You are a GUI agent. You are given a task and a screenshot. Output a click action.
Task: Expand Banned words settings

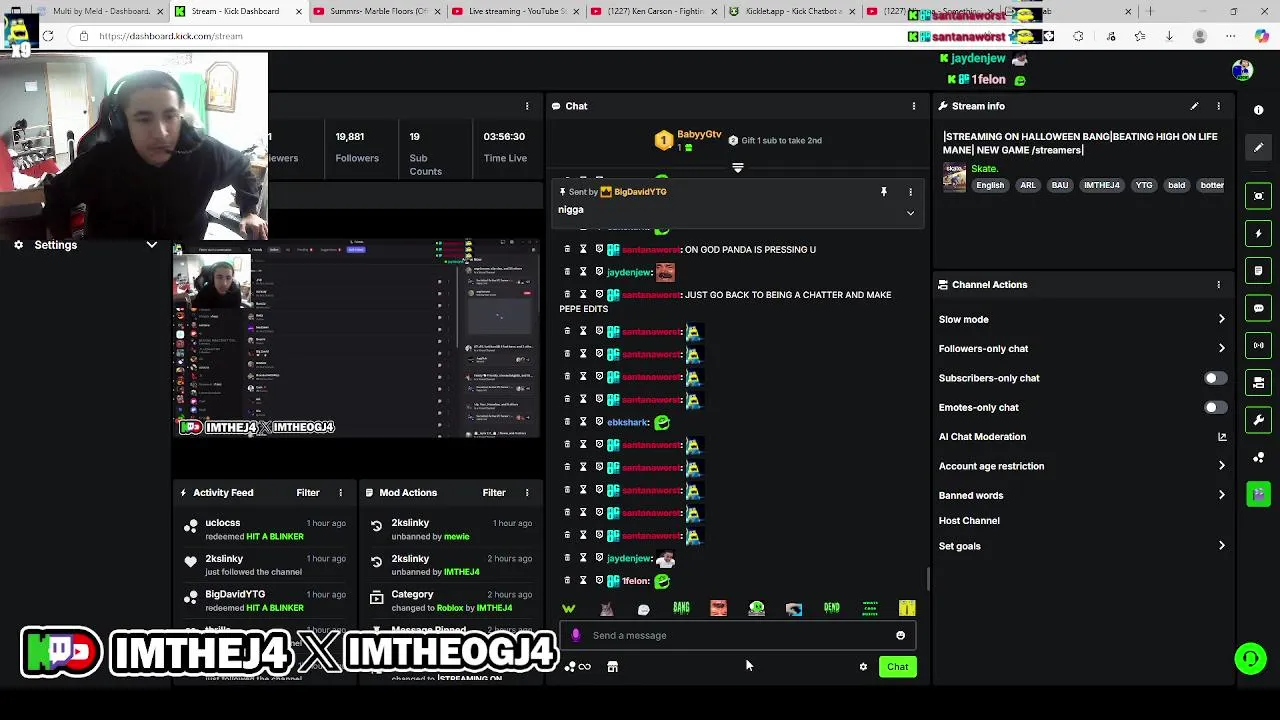tap(1221, 495)
